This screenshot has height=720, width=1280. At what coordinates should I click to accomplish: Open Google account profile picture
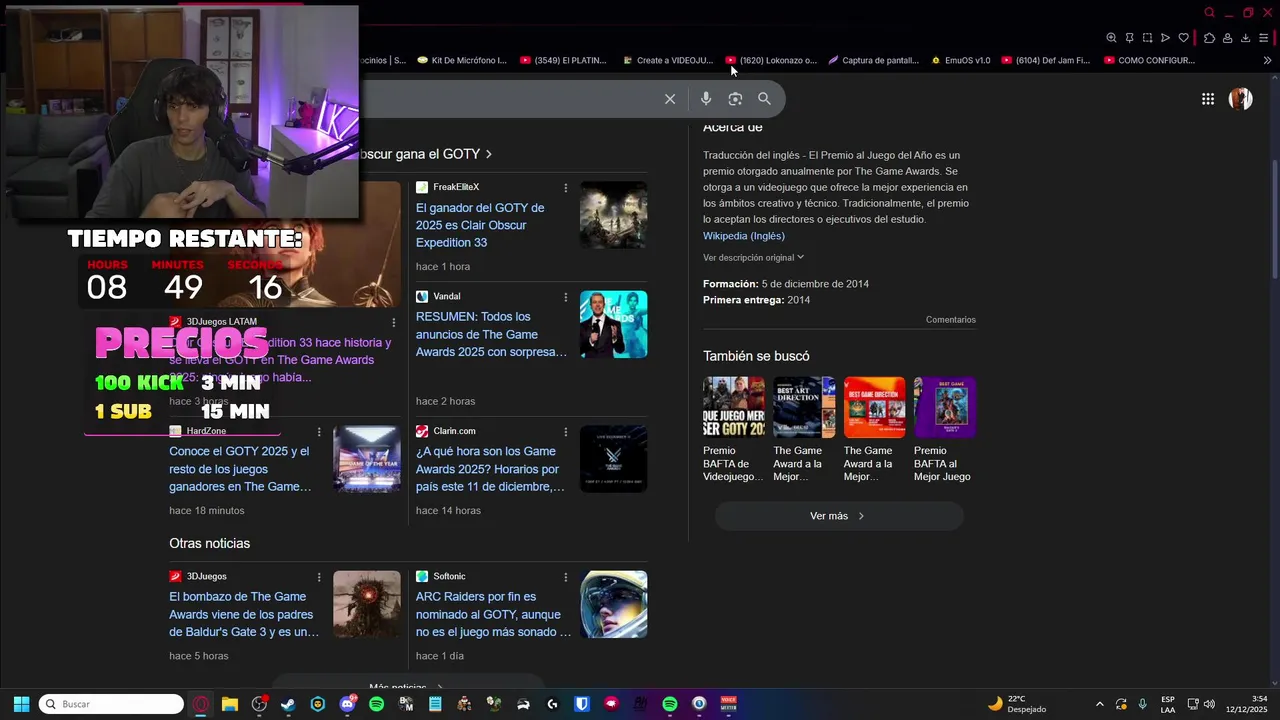tap(1241, 99)
